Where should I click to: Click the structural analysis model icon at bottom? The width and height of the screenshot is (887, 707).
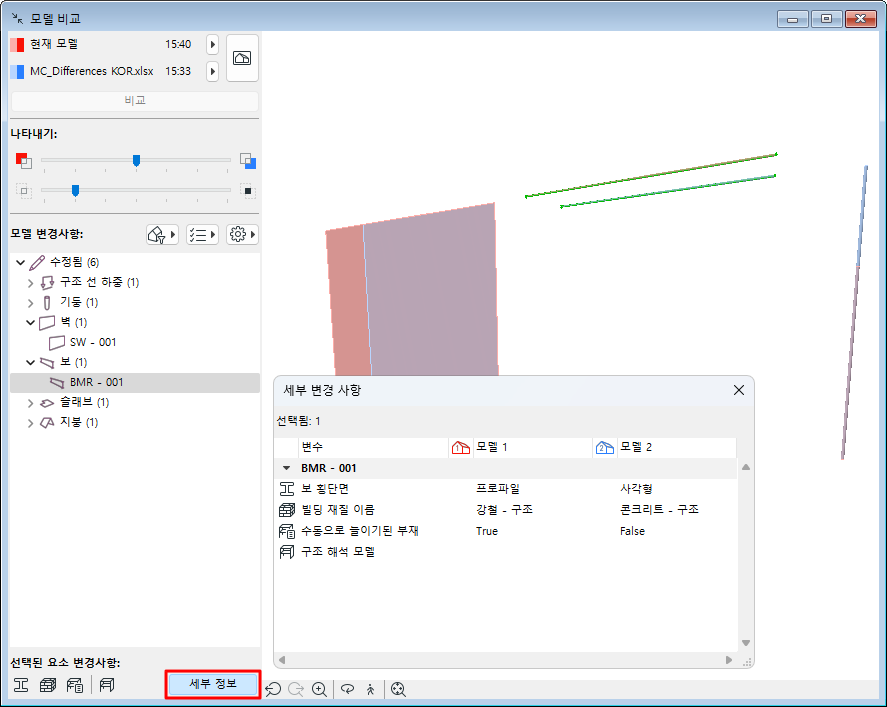(107, 685)
